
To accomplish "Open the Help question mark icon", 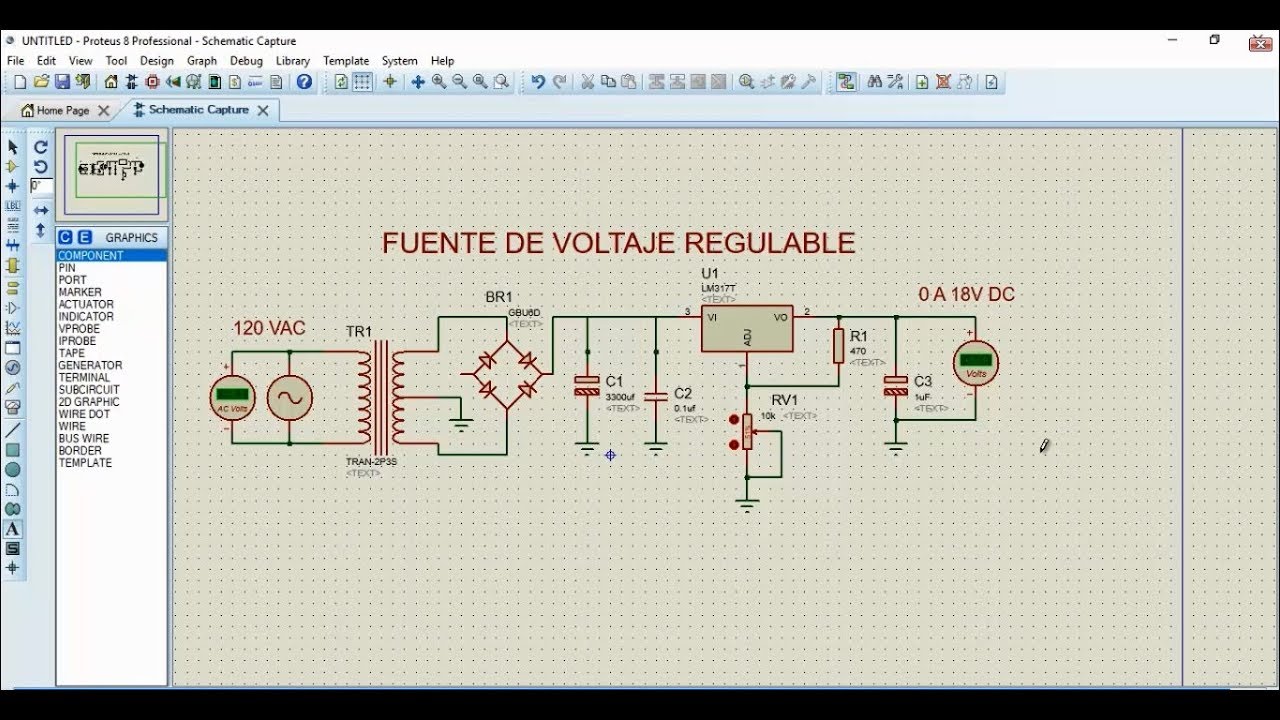I will pos(304,82).
